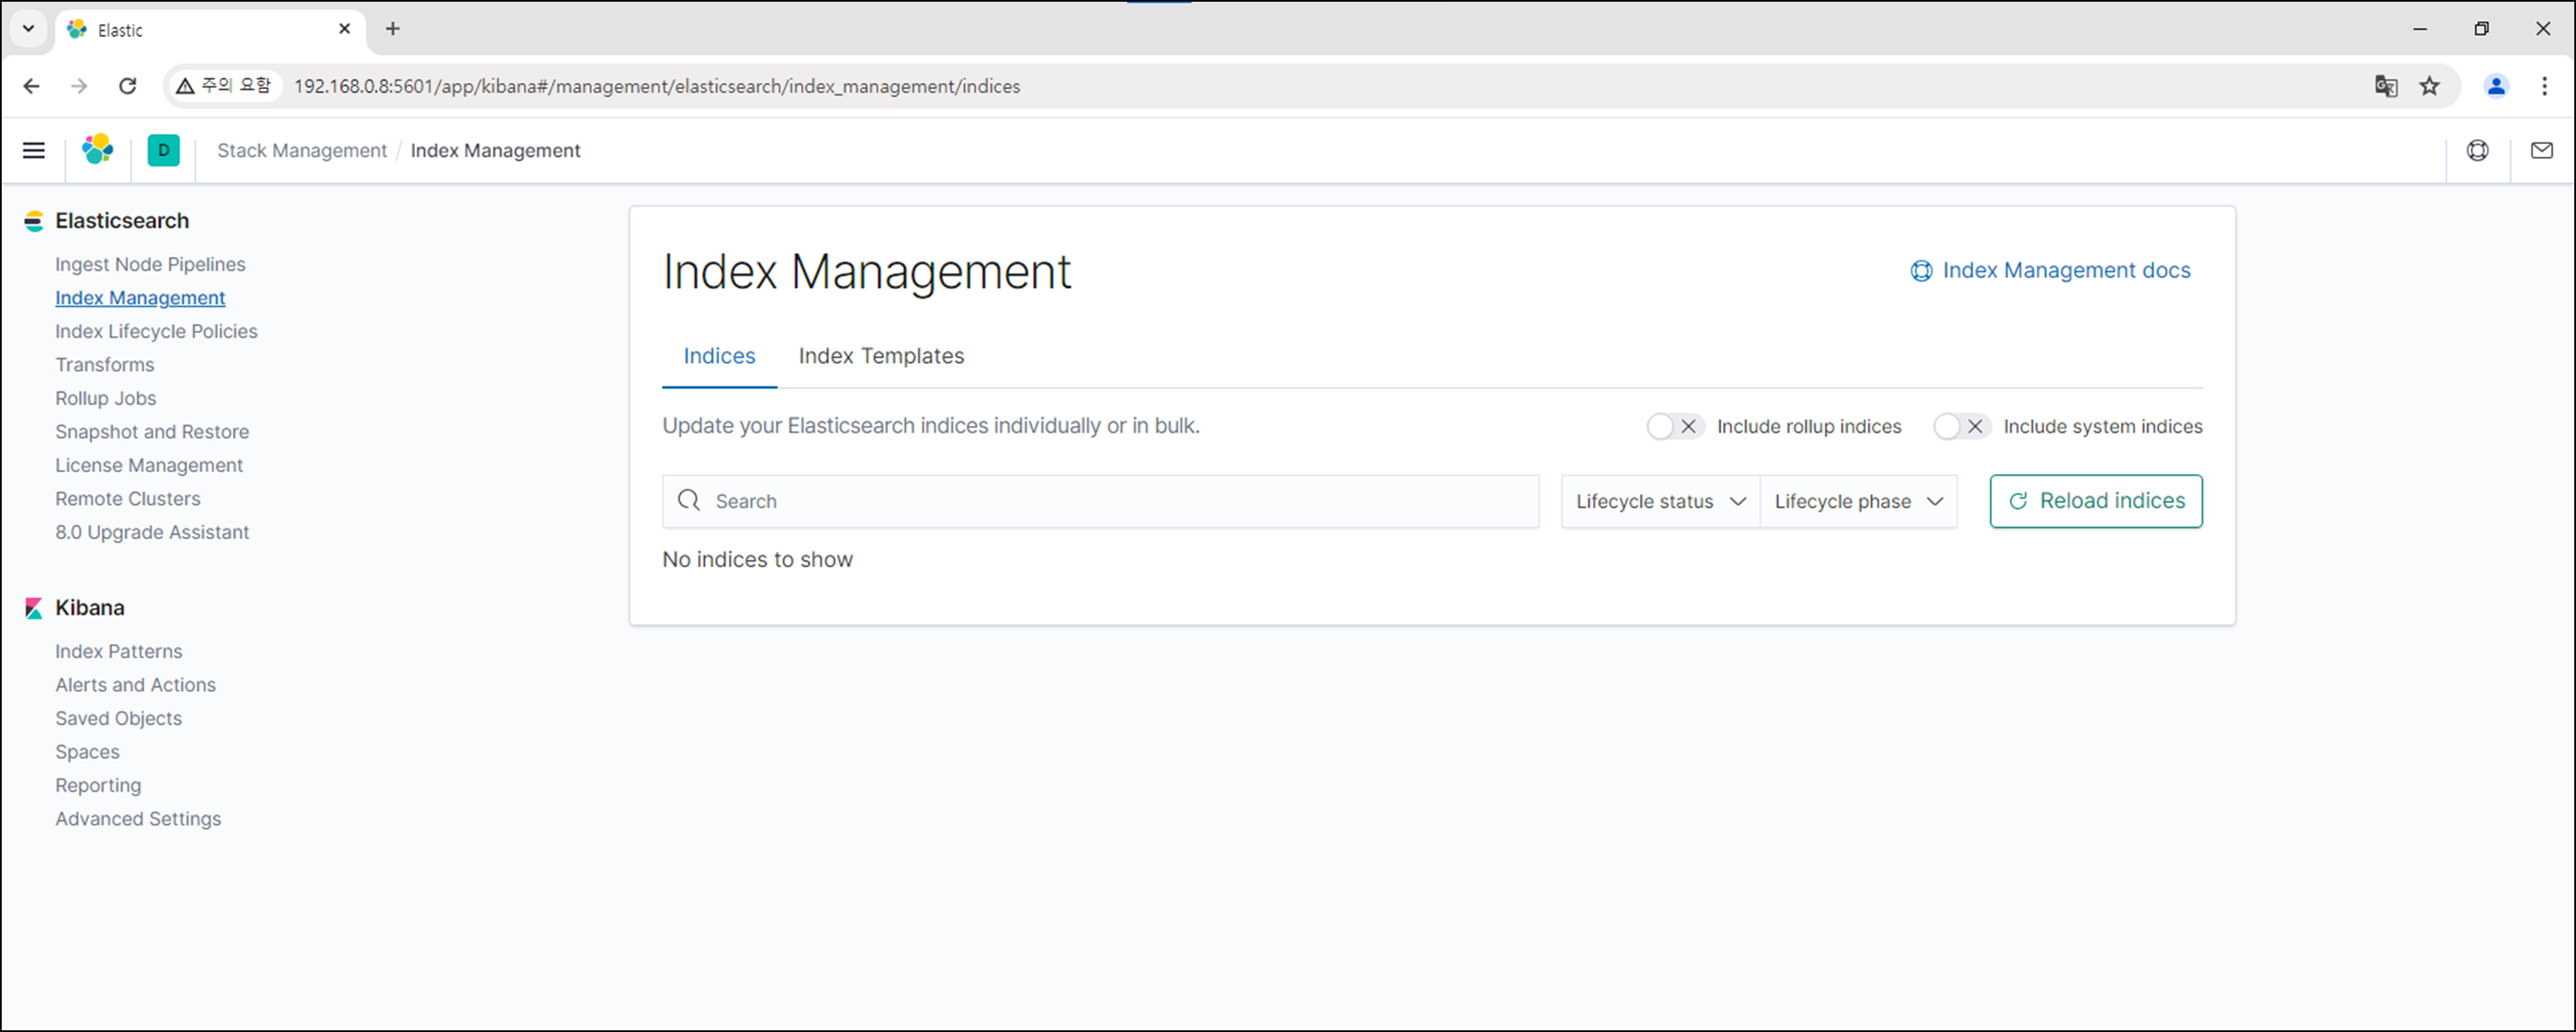Click the translate page icon
This screenshot has width=2576, height=1032.
[x=2386, y=86]
